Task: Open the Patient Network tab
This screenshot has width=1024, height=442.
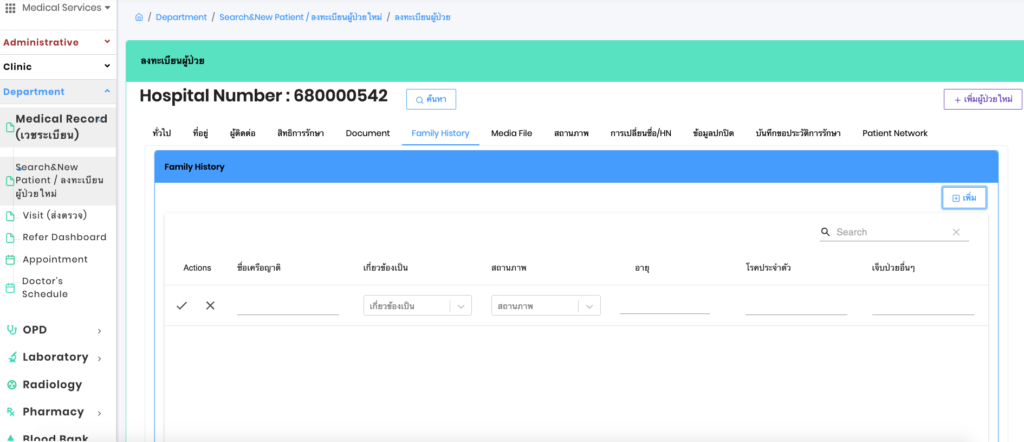Action: pos(894,133)
